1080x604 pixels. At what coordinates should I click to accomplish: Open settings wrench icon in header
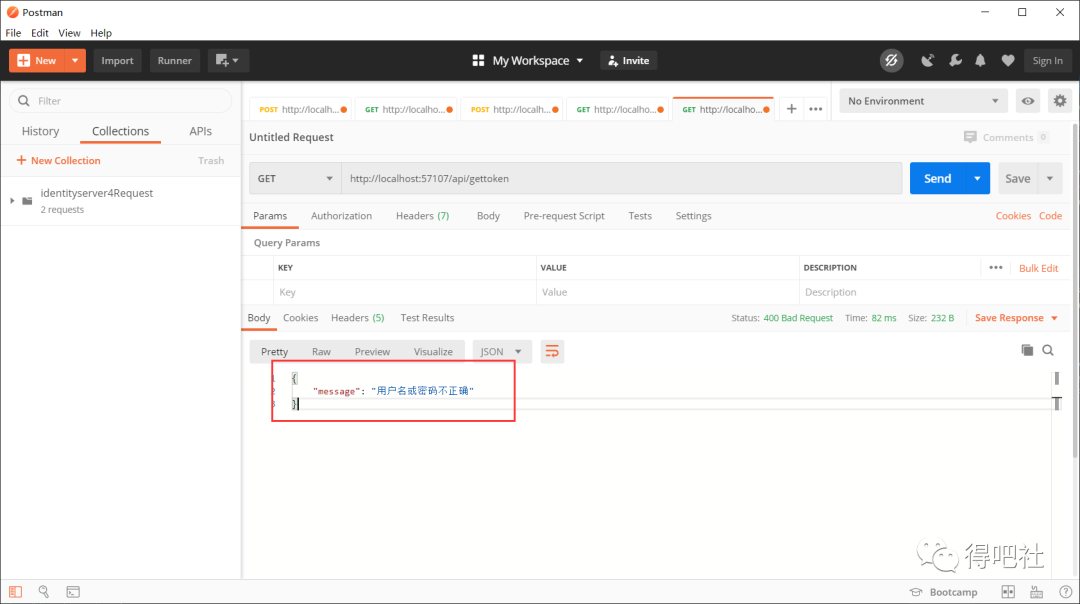pos(955,61)
